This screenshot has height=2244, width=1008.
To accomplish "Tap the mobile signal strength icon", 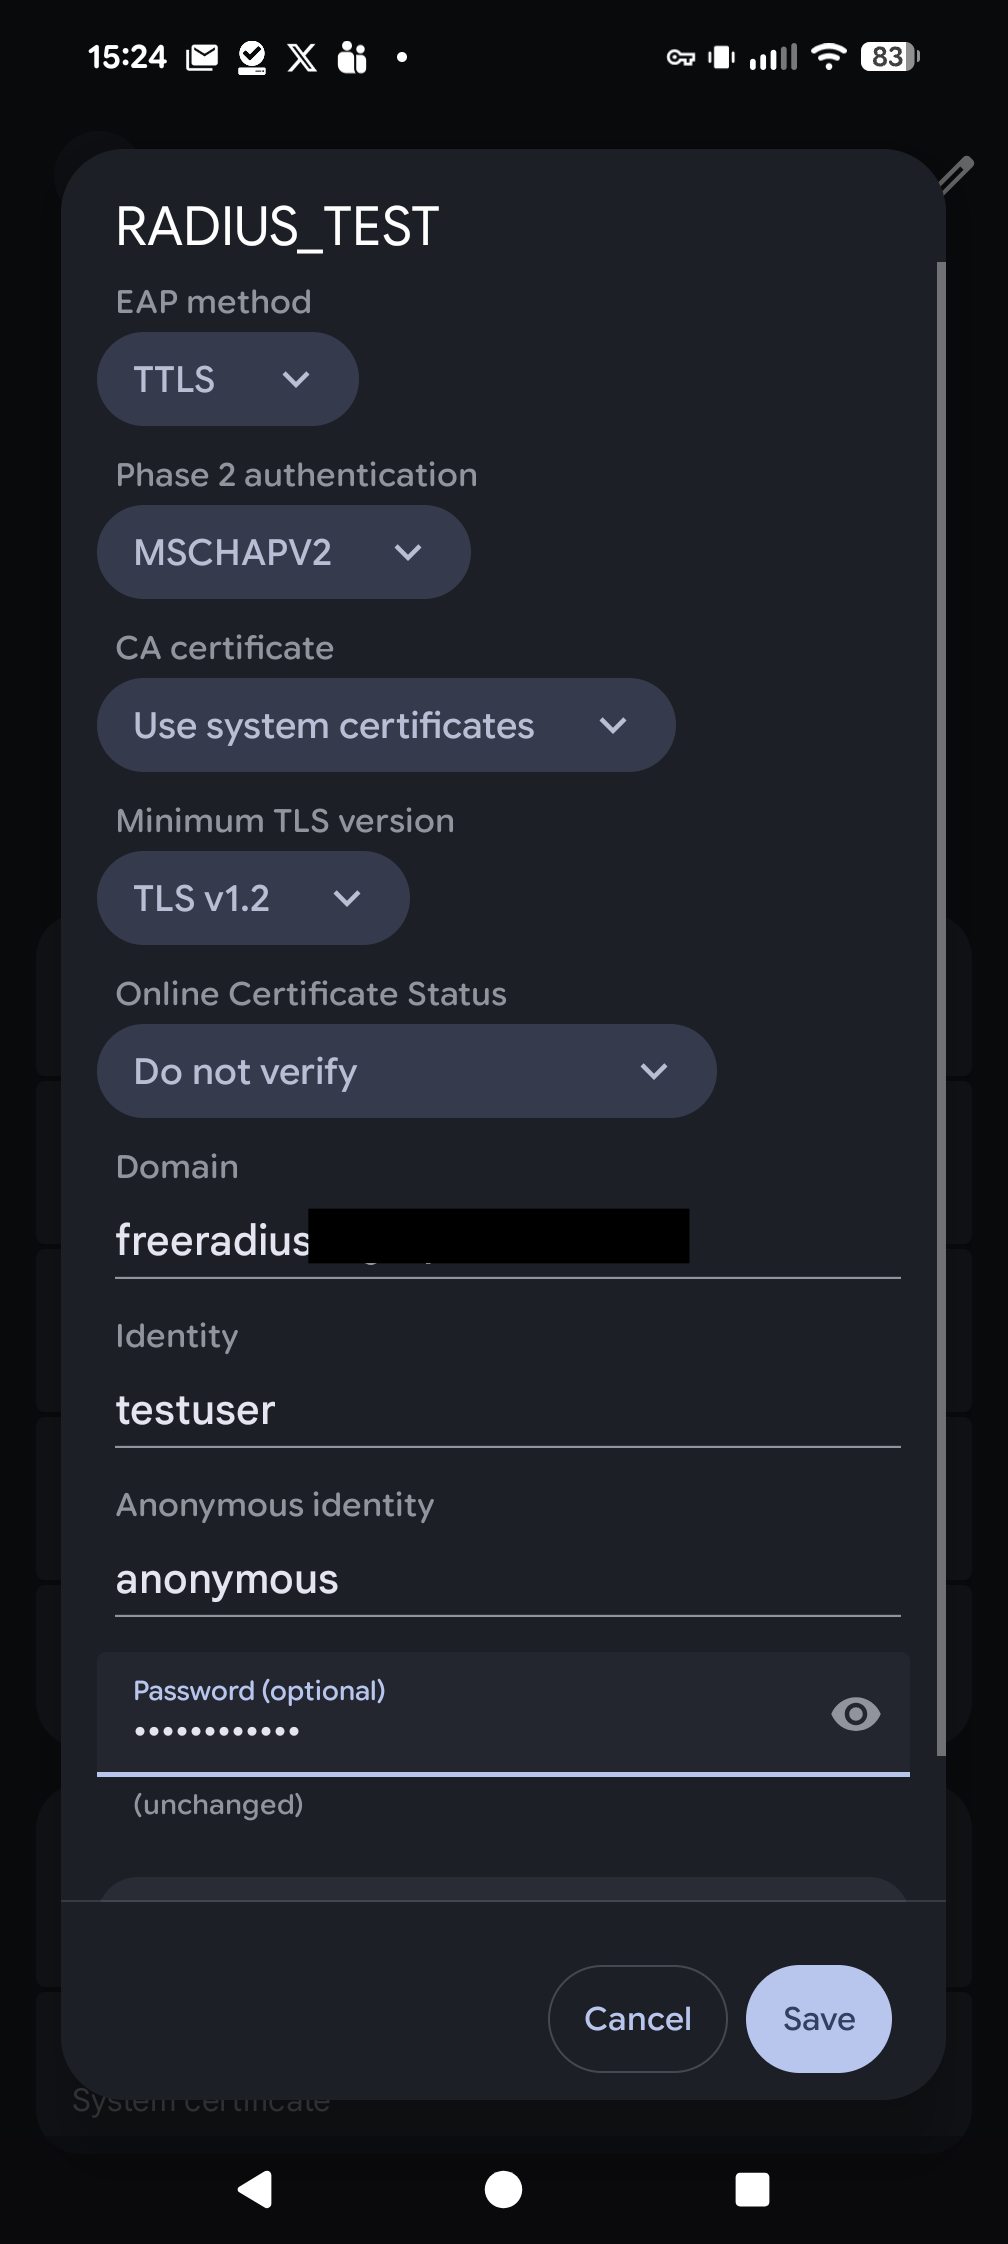I will [772, 56].
